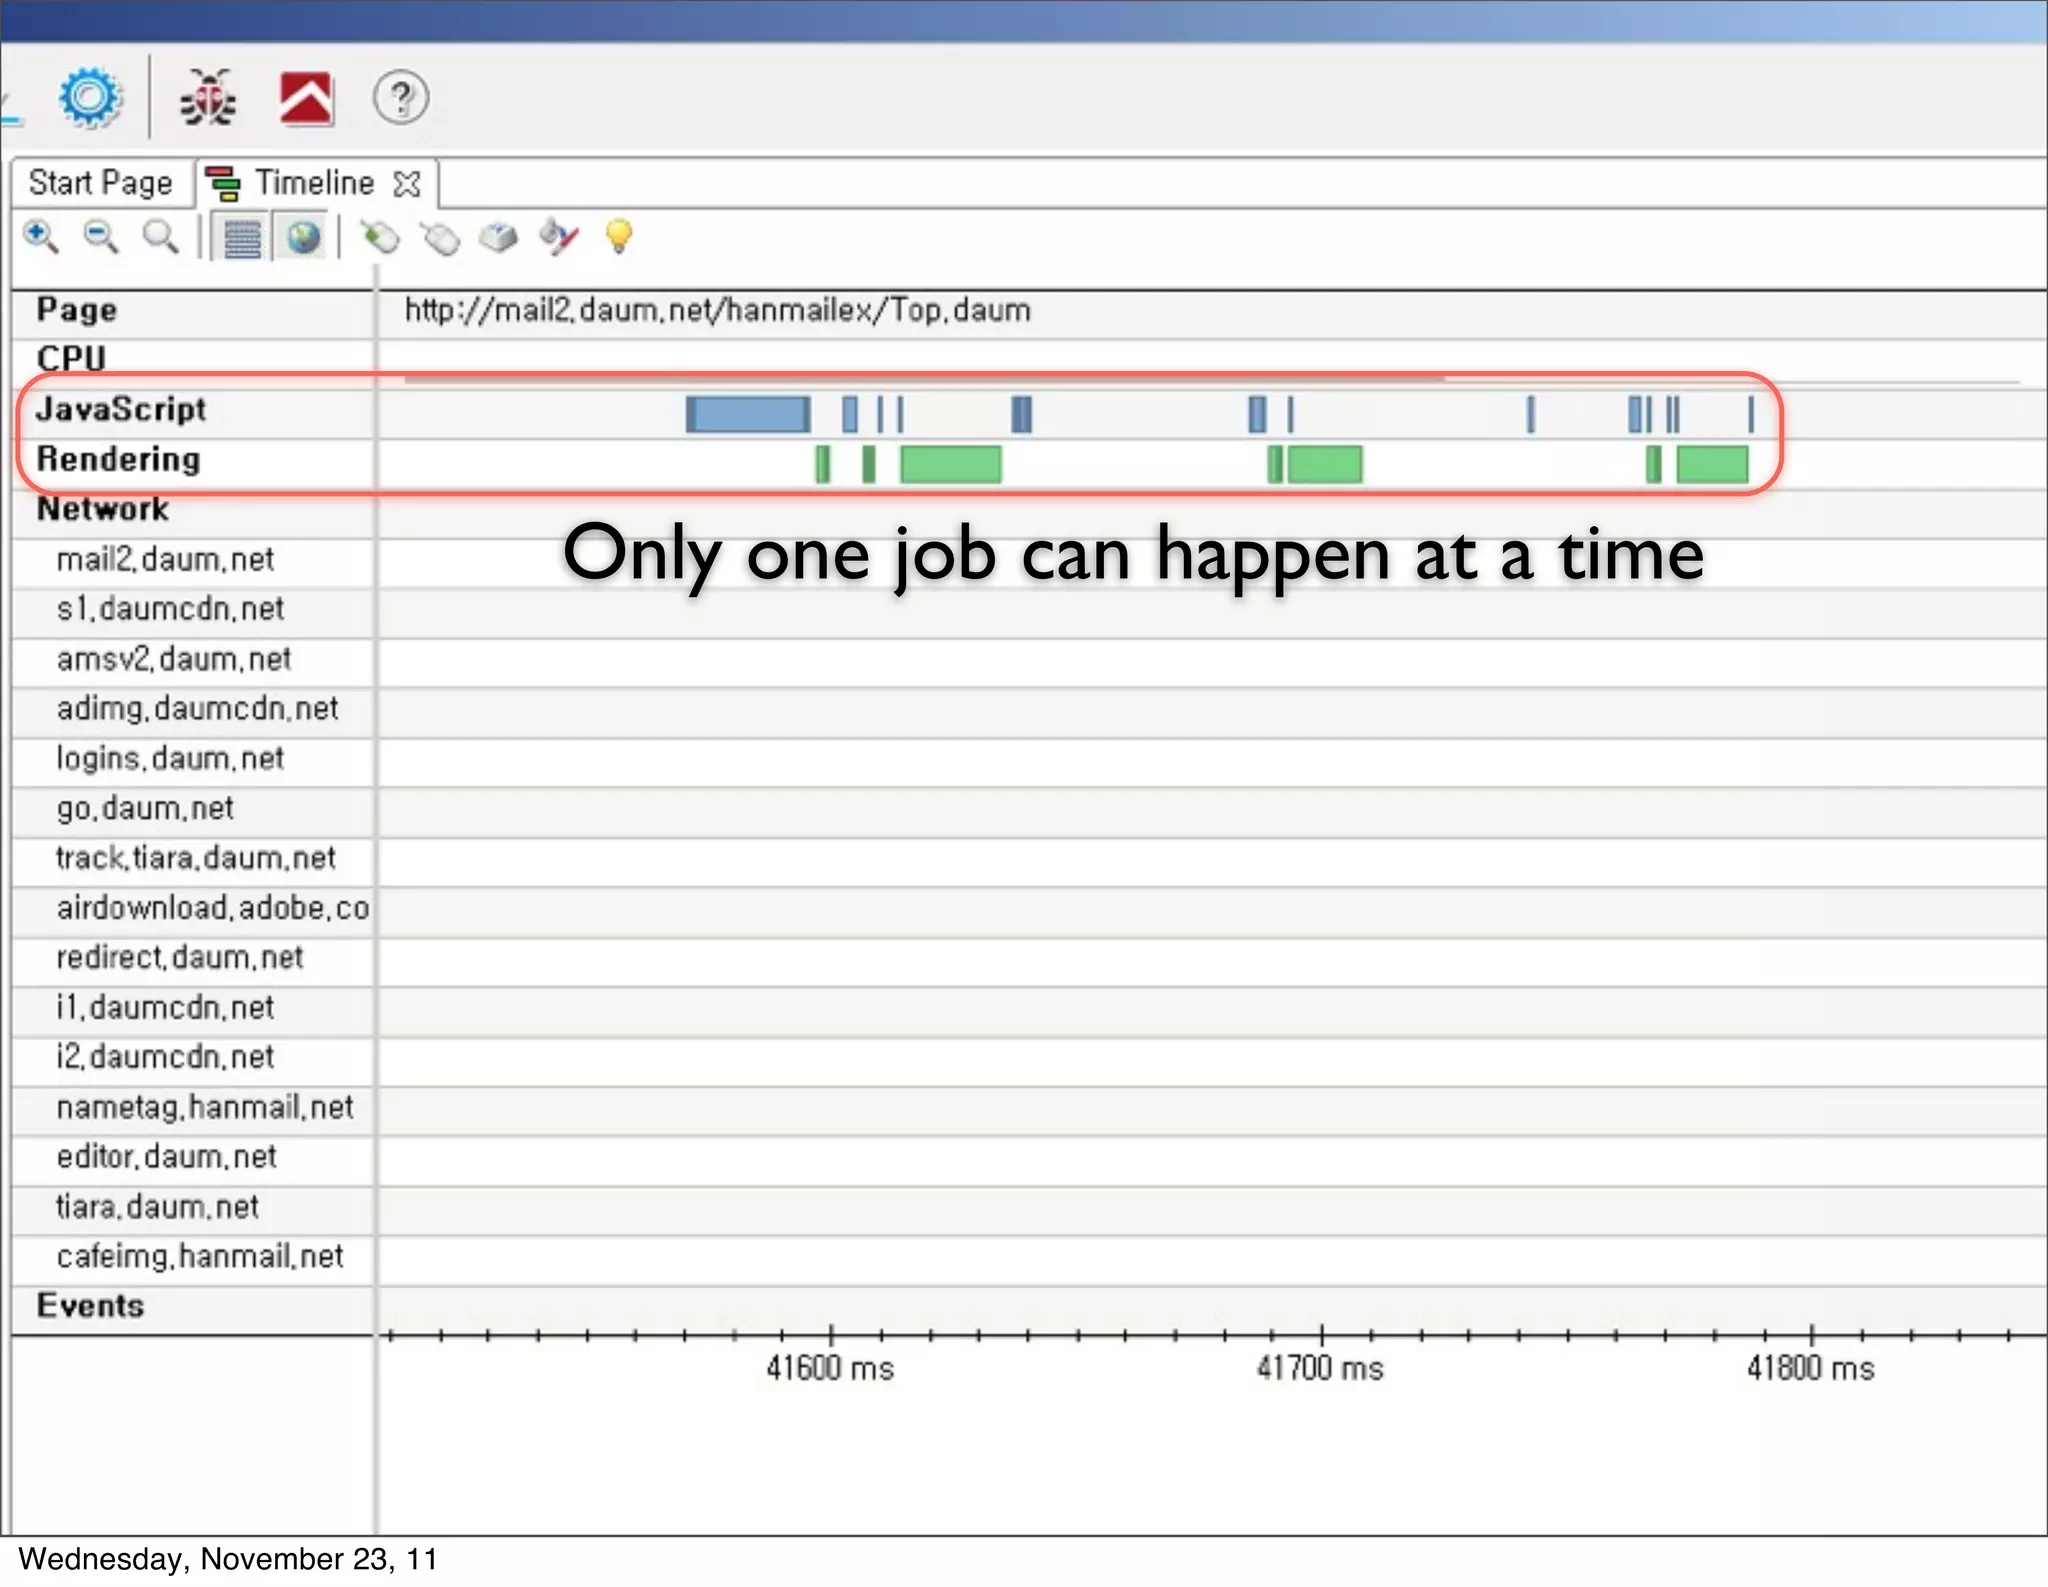
Task: Select the track.tiara.daum.net network row
Action: click(x=195, y=858)
